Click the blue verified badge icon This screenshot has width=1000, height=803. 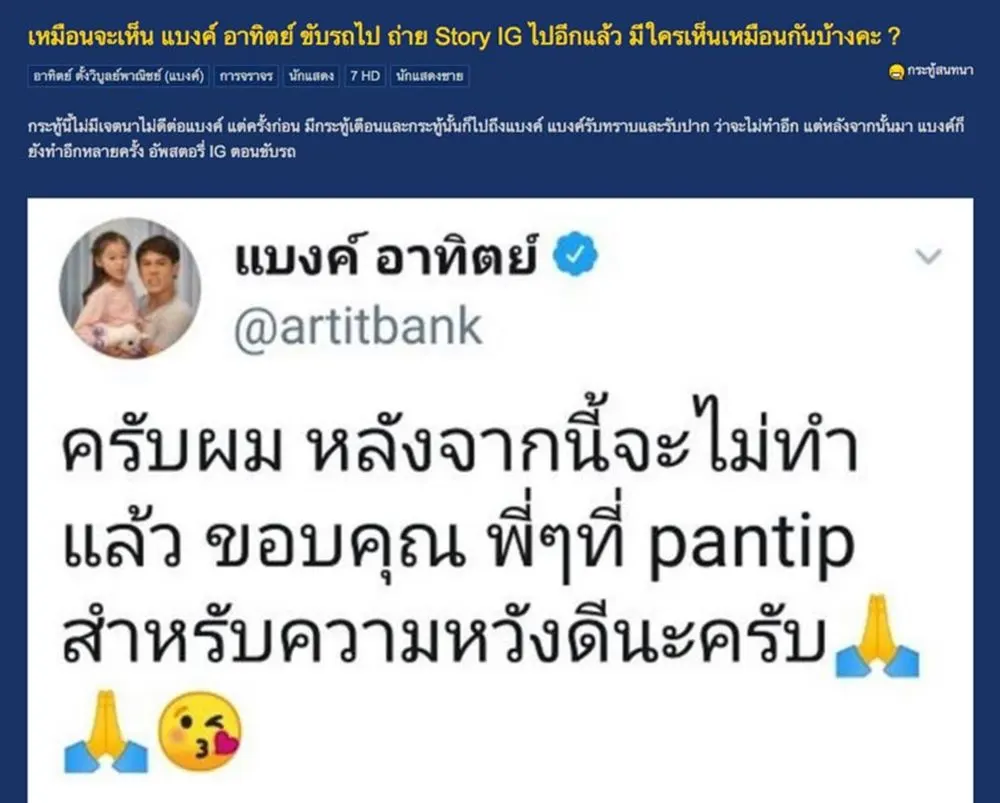tap(575, 254)
